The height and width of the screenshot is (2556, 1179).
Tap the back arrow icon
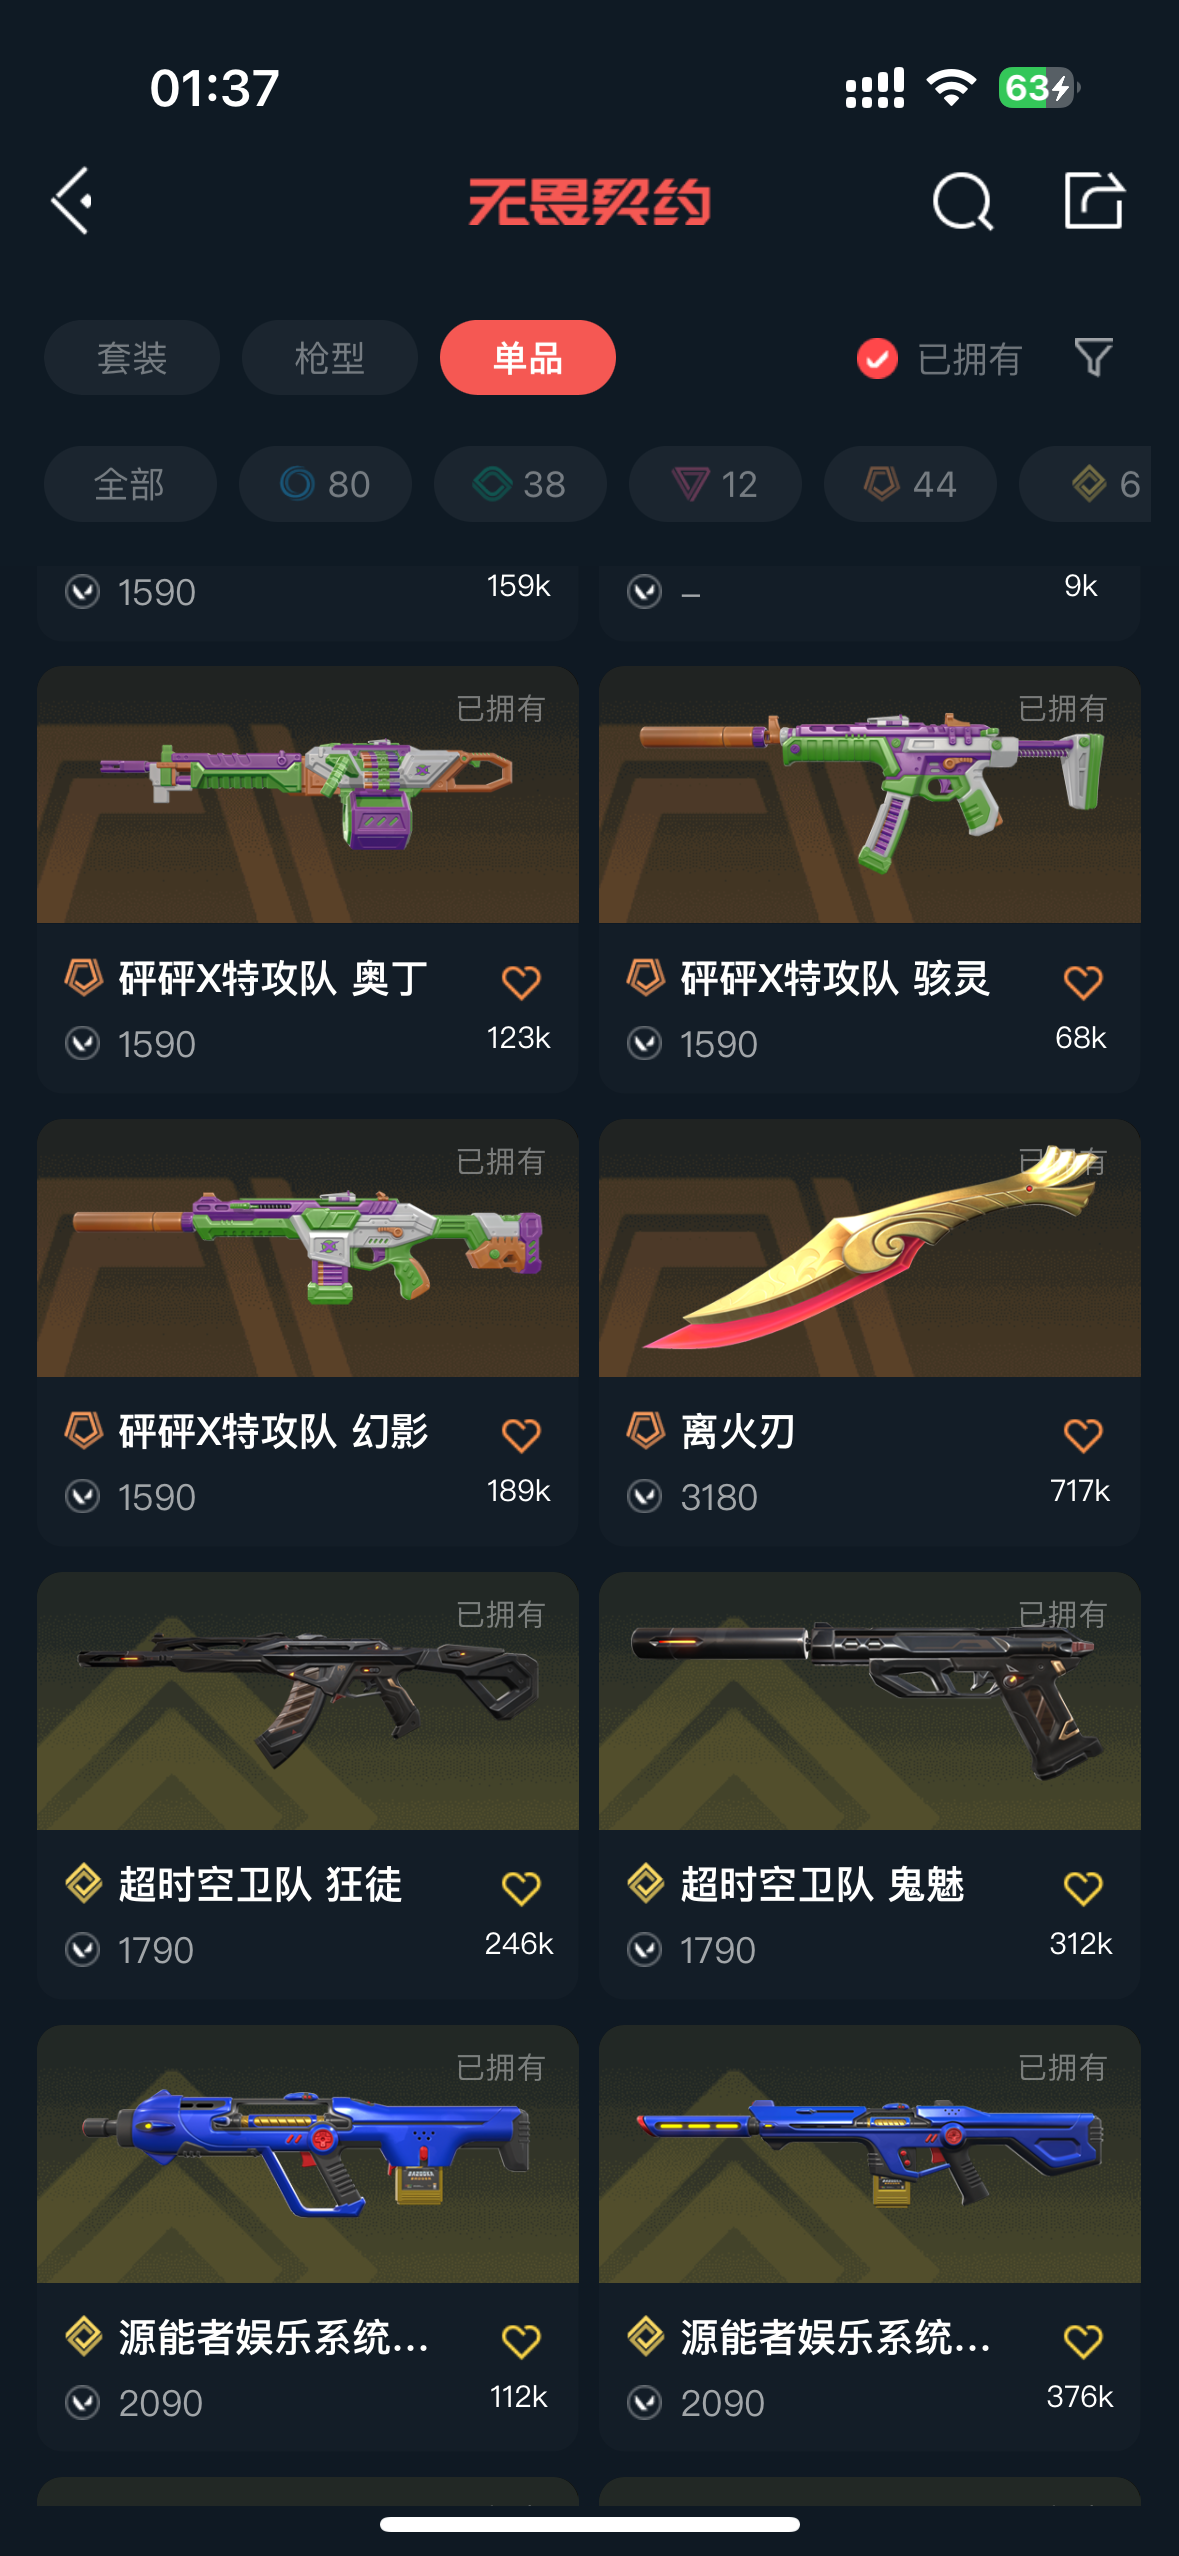tap(72, 201)
